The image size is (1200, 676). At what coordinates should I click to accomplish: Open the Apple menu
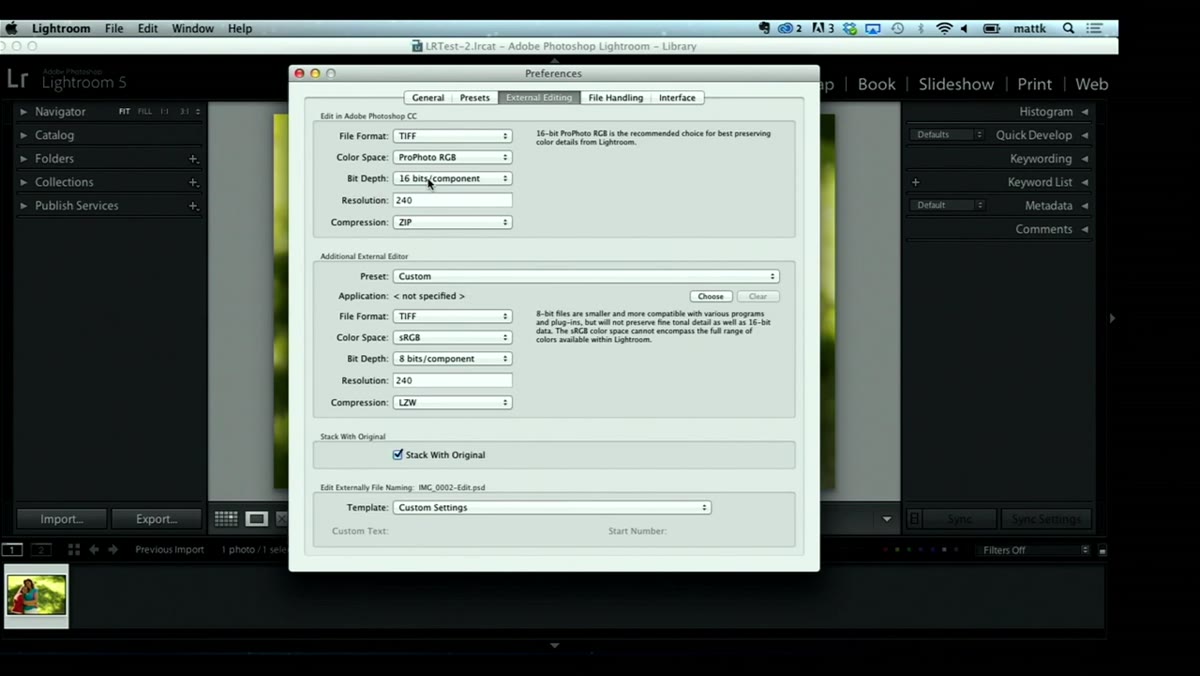coord(12,28)
